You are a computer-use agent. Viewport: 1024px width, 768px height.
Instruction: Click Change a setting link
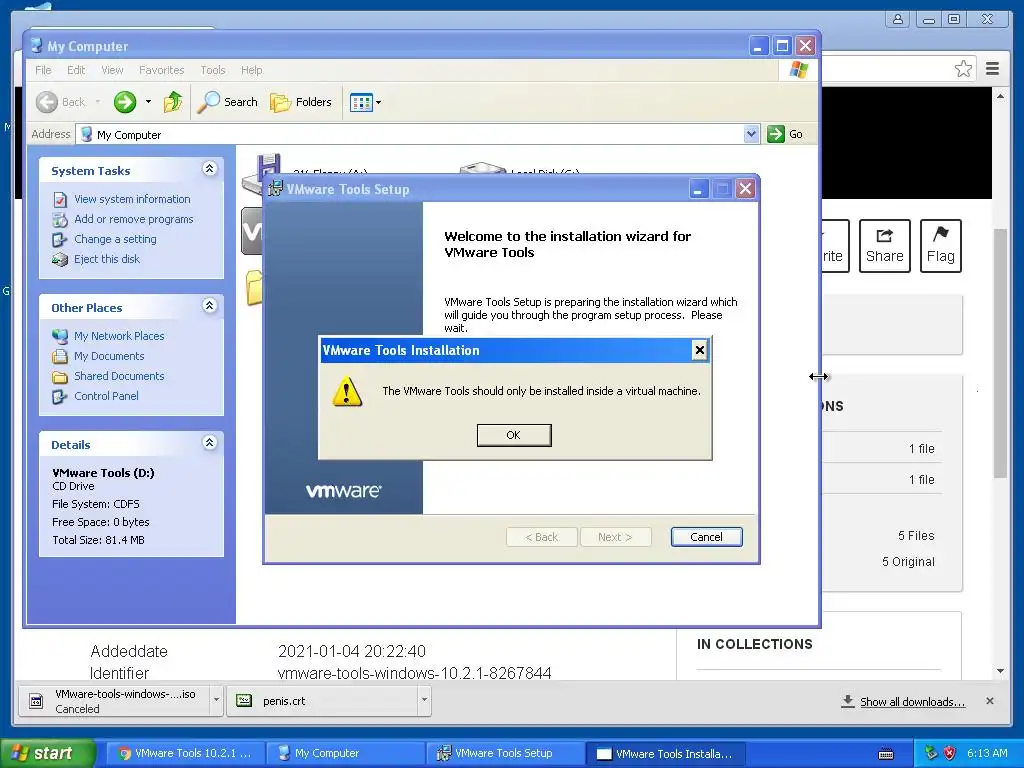tap(115, 239)
